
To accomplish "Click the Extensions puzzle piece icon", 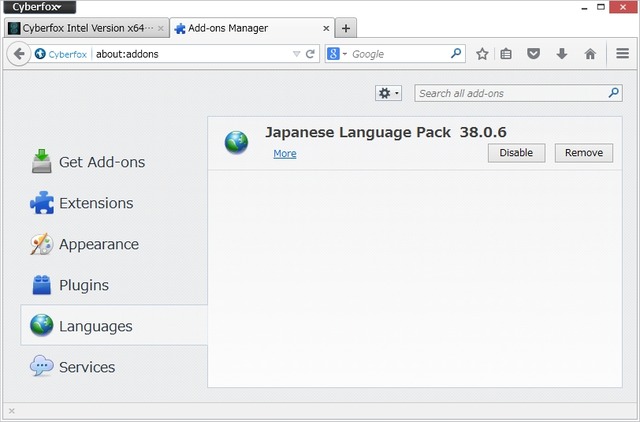I will pyautogui.click(x=42, y=203).
